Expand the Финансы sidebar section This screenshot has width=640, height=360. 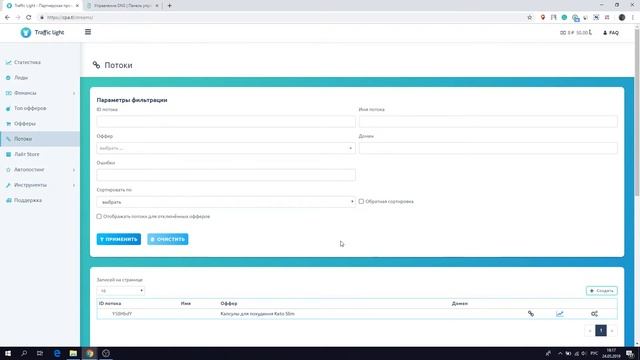(x=40, y=93)
